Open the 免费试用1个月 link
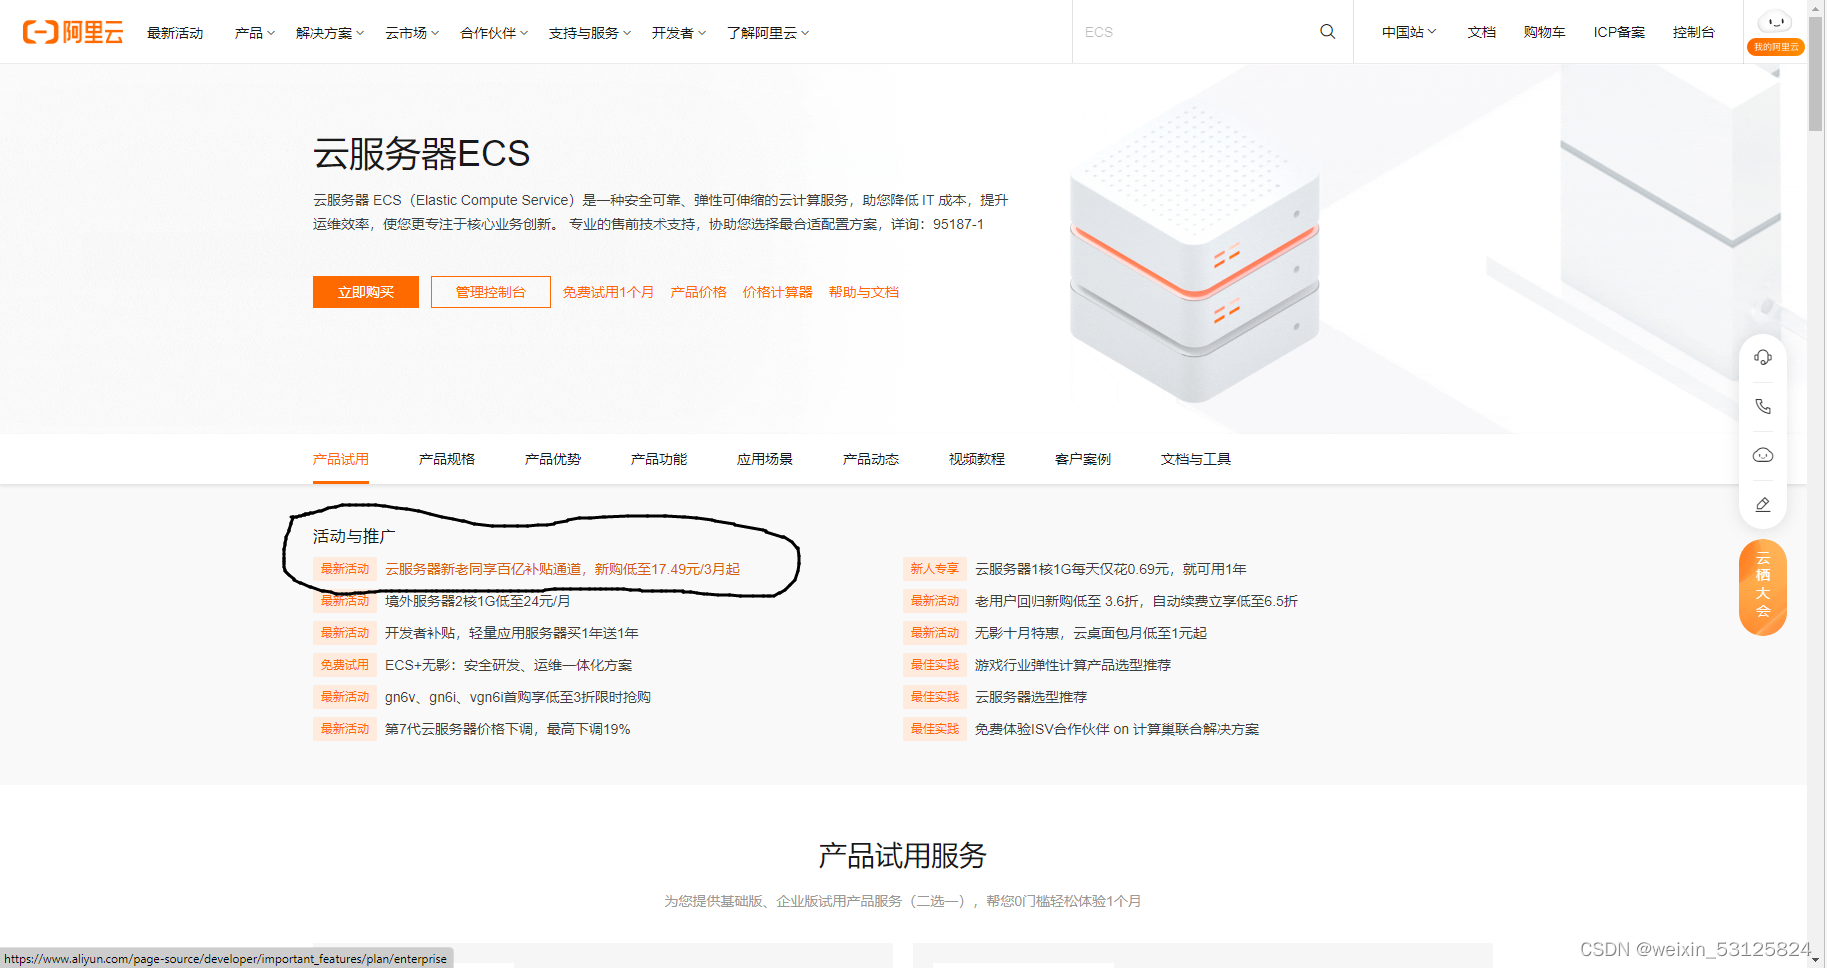This screenshot has width=1827, height=968. [608, 292]
